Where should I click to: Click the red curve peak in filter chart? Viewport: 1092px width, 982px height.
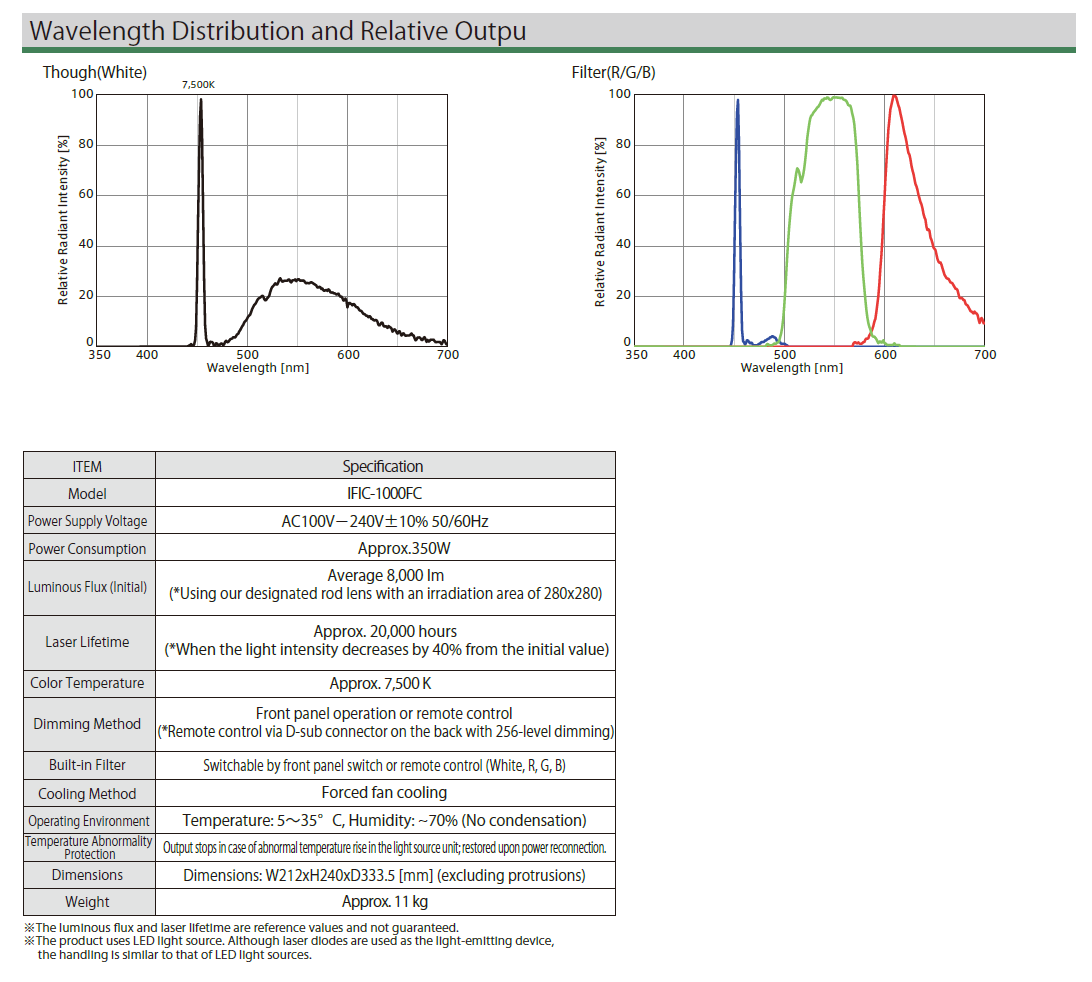coord(894,97)
